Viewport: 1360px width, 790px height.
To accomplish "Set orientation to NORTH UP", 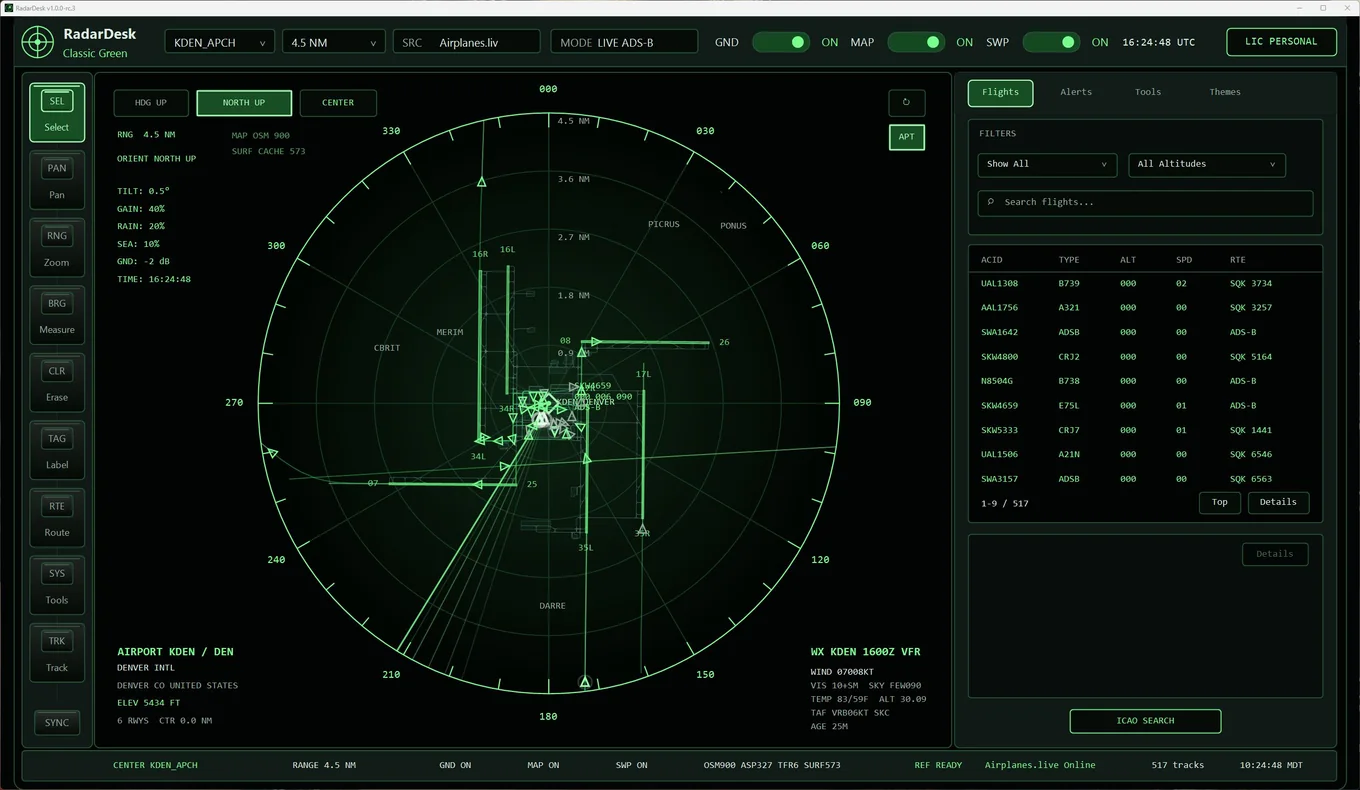I will coord(244,103).
